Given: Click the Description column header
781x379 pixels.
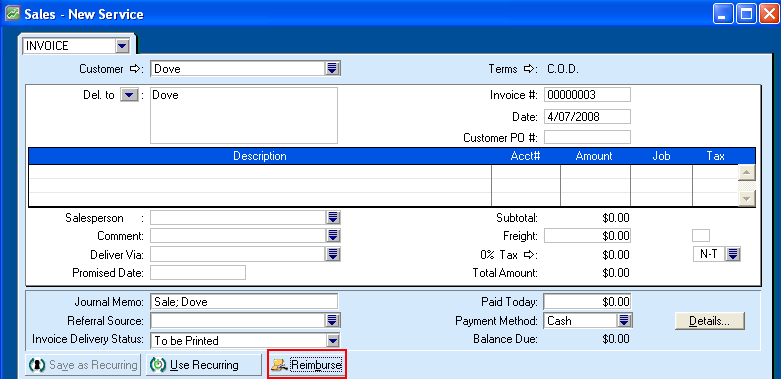Looking at the screenshot, I should 260,156.
